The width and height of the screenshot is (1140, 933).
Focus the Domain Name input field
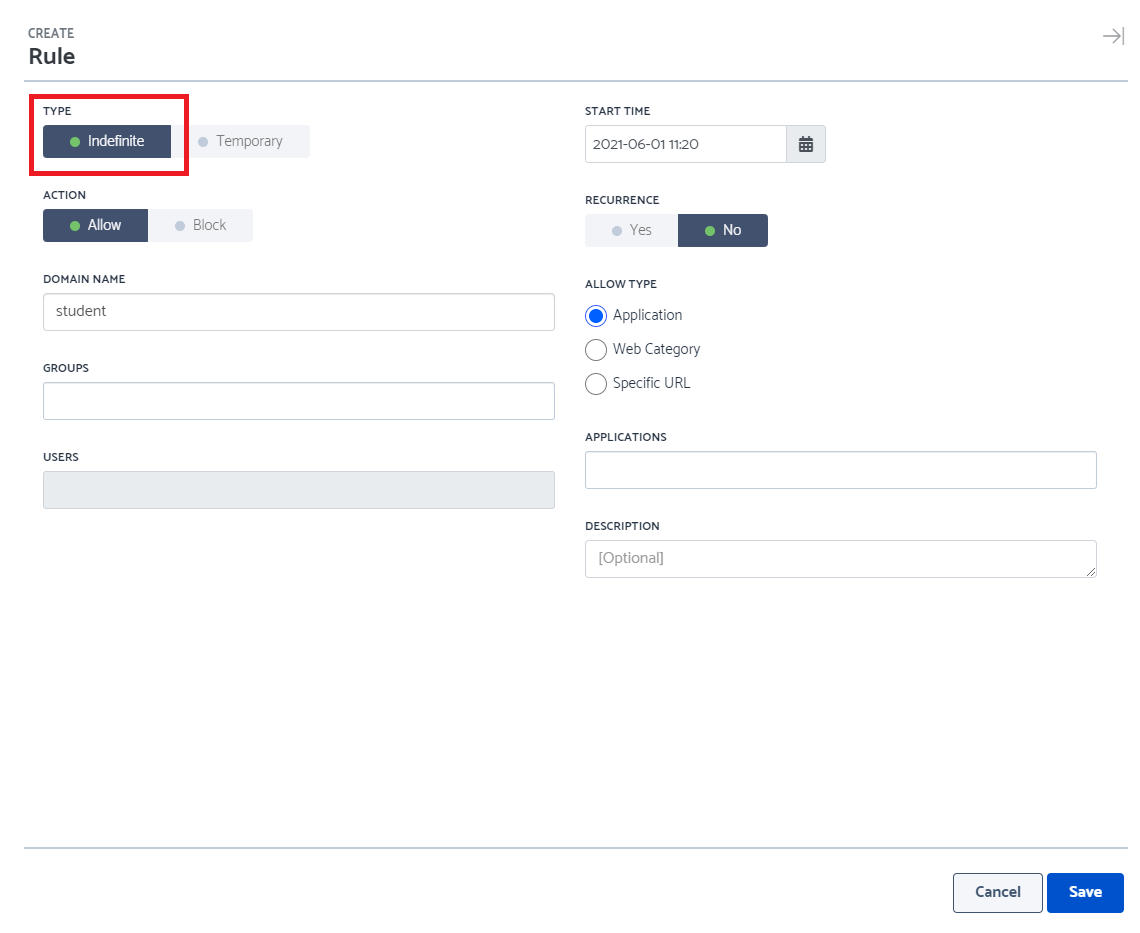299,312
